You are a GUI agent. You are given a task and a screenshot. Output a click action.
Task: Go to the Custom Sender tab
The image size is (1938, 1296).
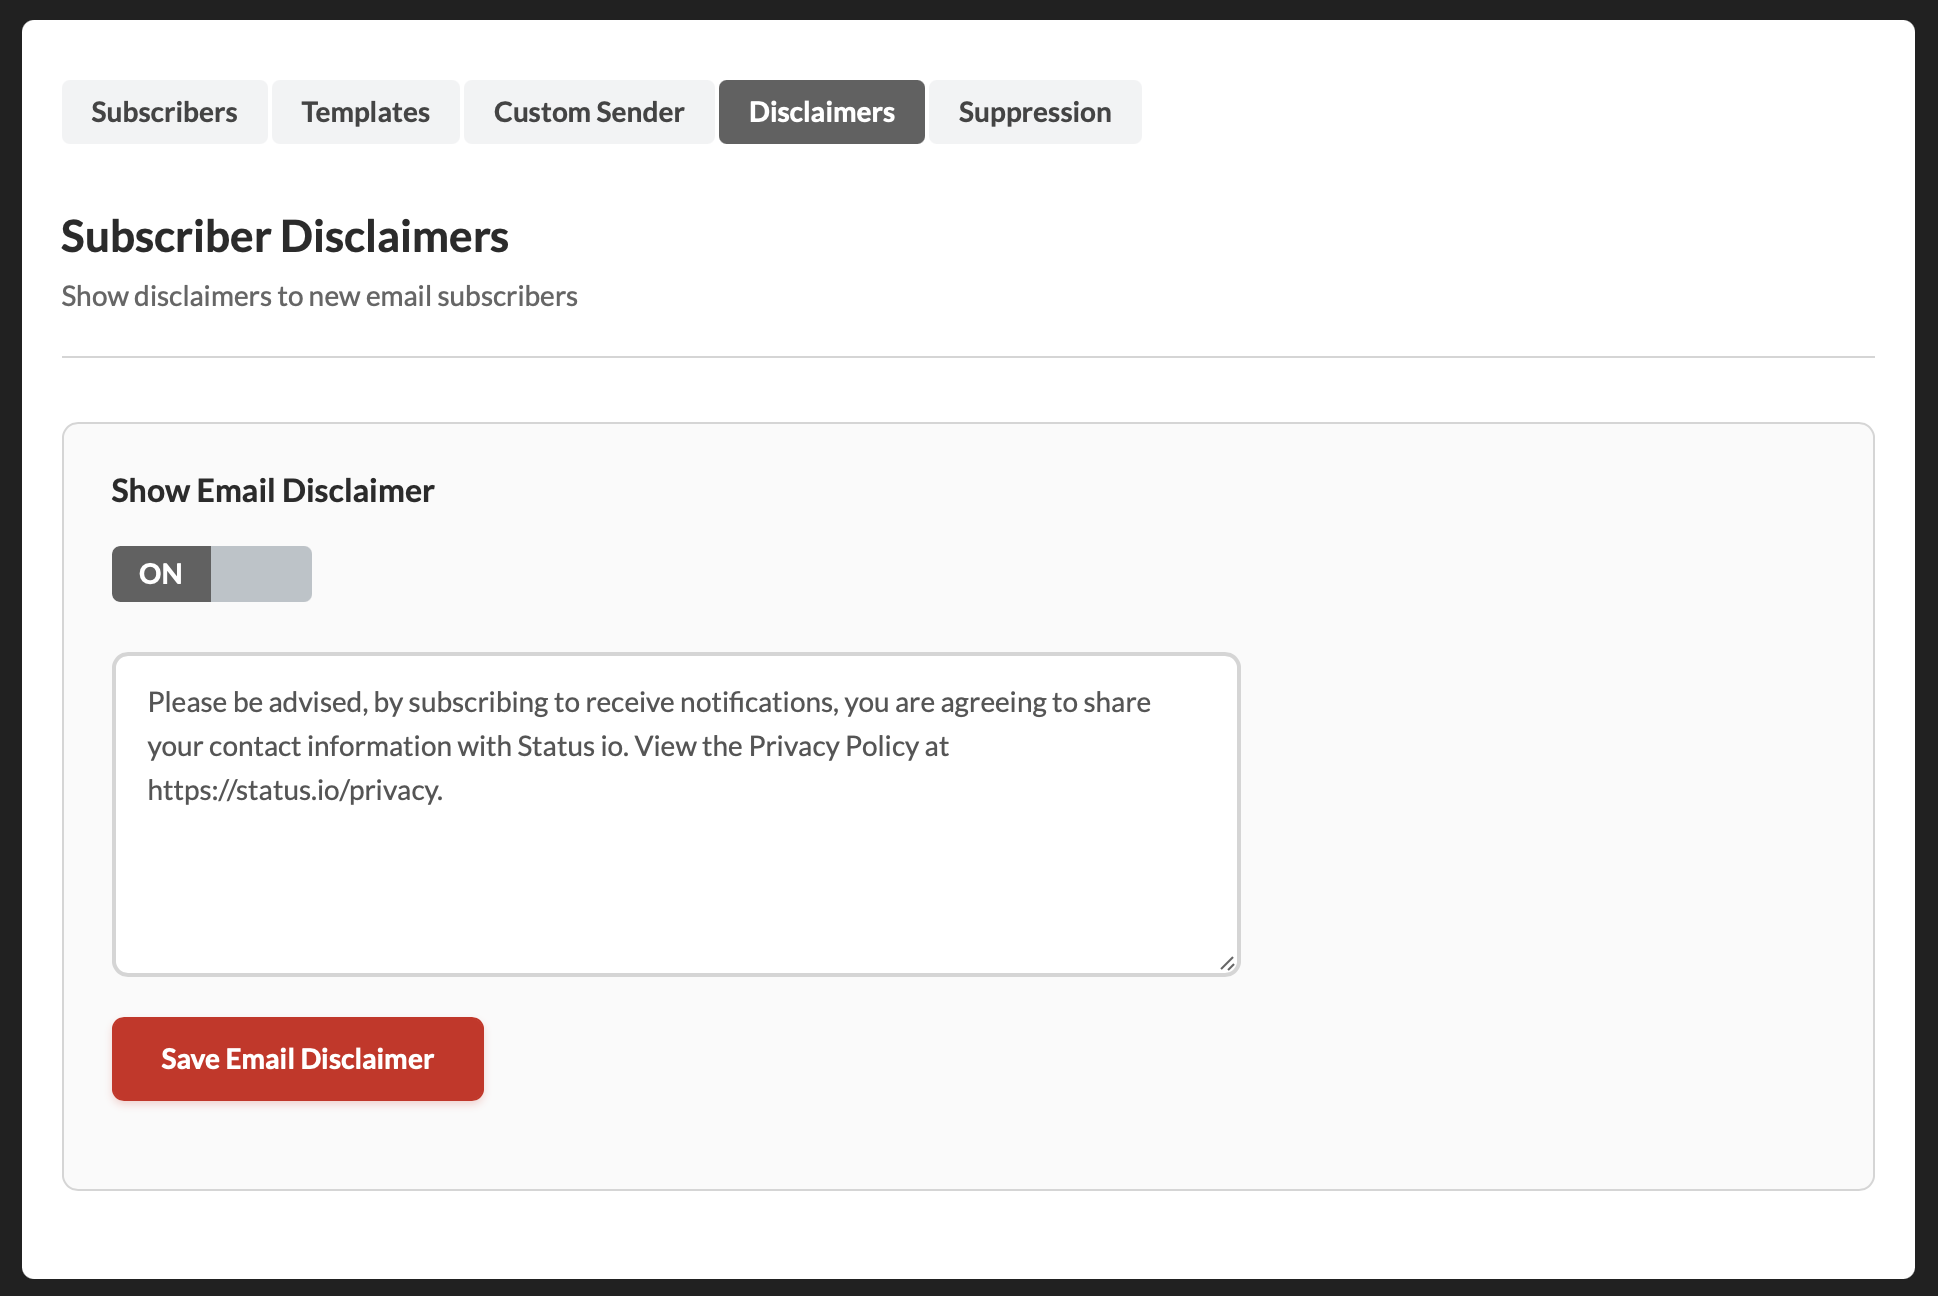588,112
